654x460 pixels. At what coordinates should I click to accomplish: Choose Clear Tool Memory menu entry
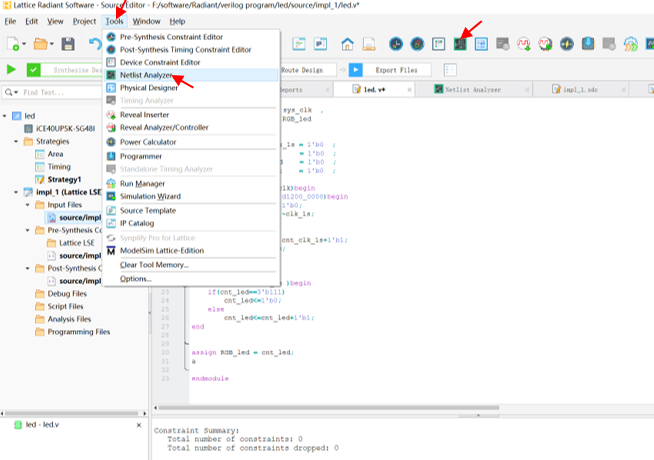(x=191, y=265)
